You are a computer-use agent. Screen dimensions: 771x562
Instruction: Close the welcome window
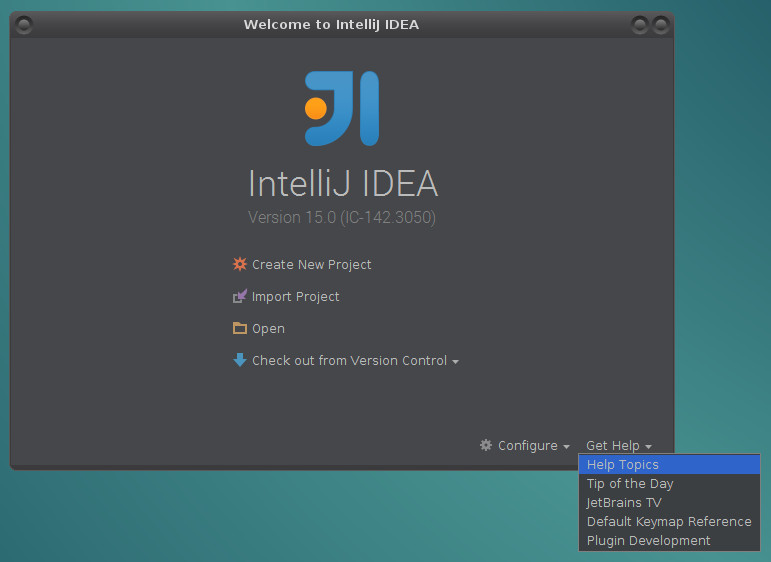pyautogui.click(x=661, y=25)
